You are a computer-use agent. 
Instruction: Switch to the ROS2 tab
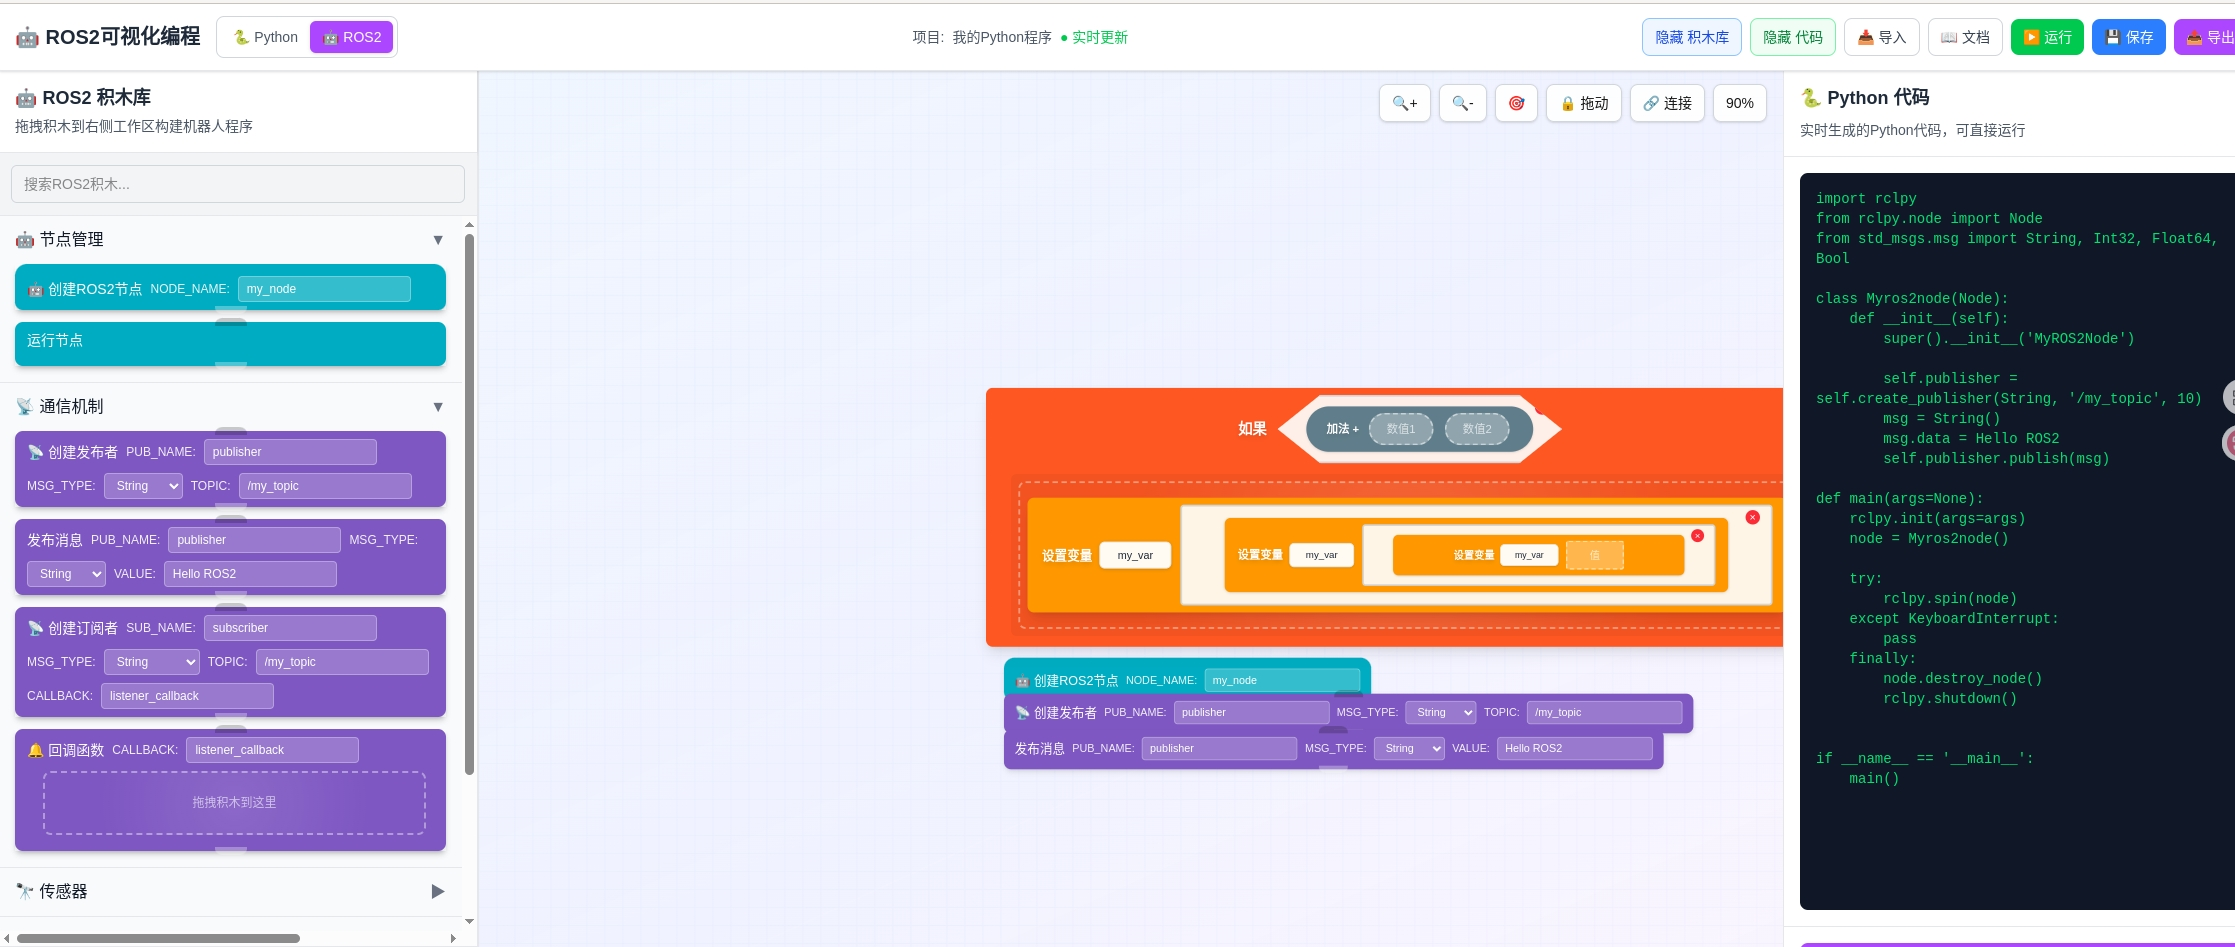point(352,37)
